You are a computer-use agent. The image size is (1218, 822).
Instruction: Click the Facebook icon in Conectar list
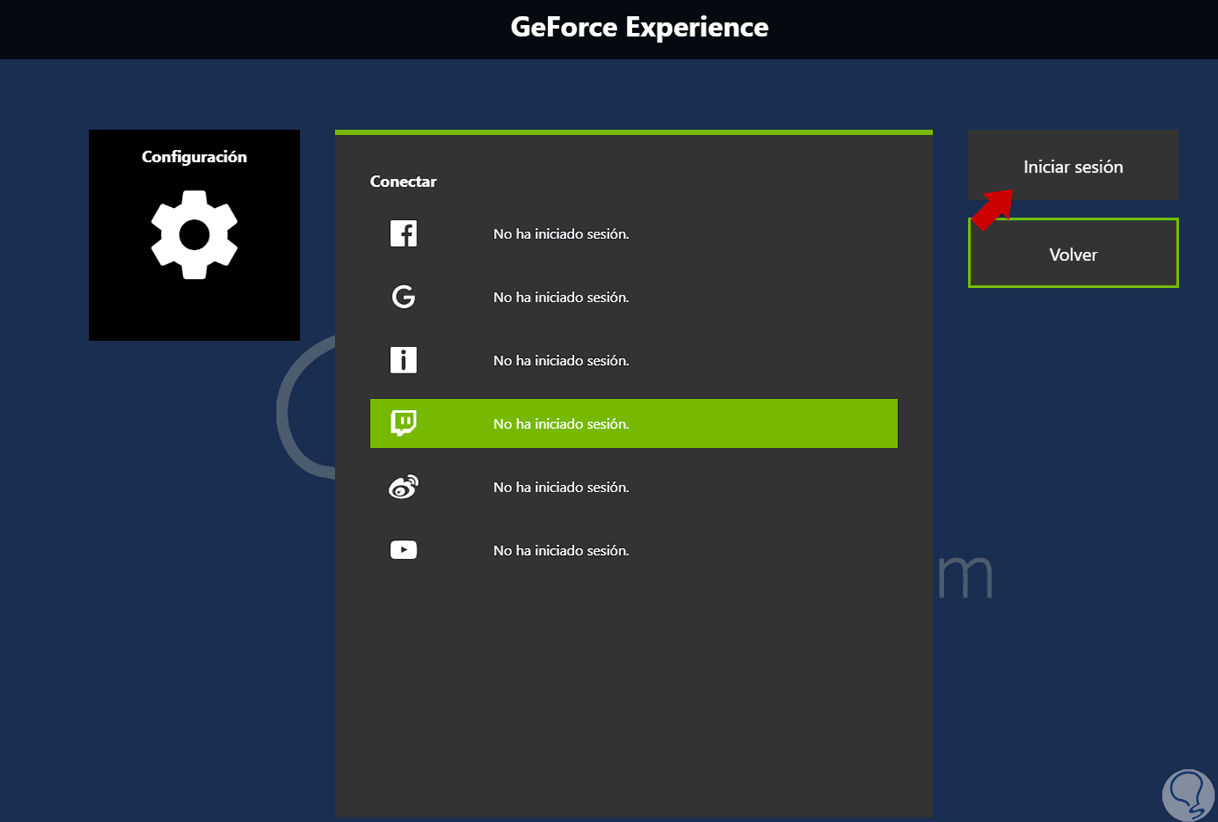coord(403,234)
